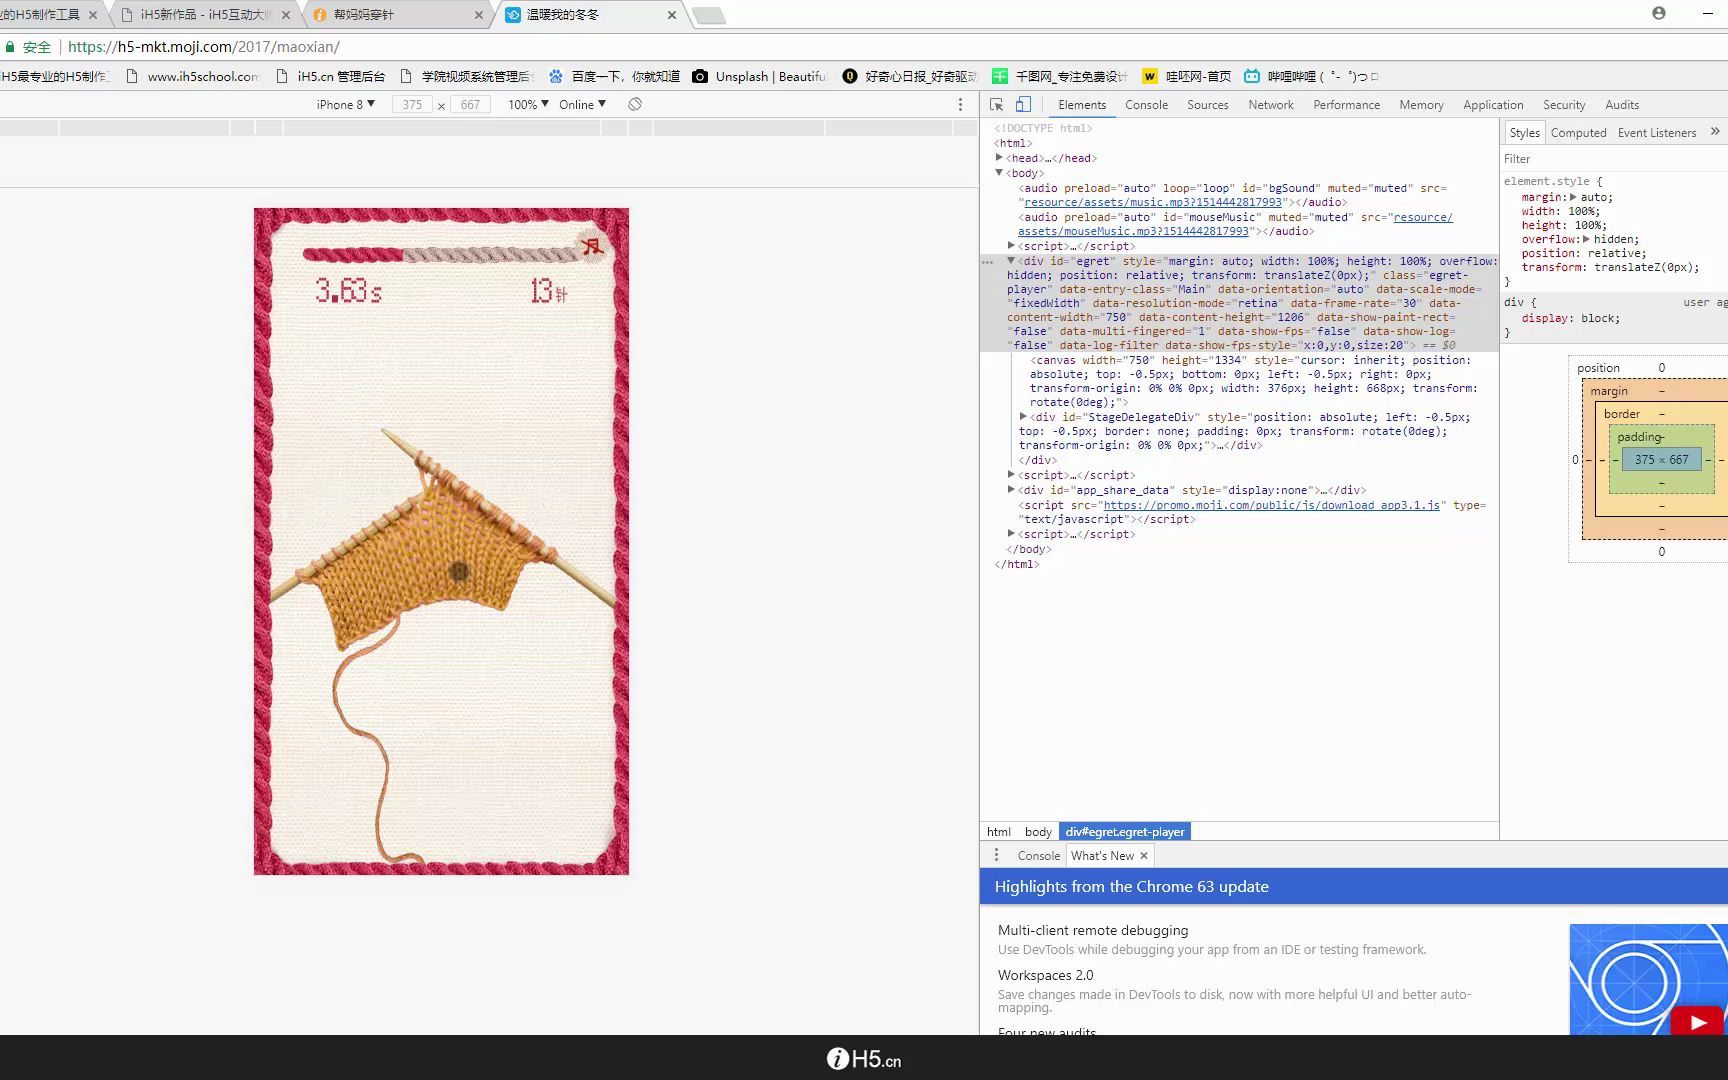Click the Styles Filter input field
The height and width of the screenshot is (1080, 1728).
point(1613,159)
